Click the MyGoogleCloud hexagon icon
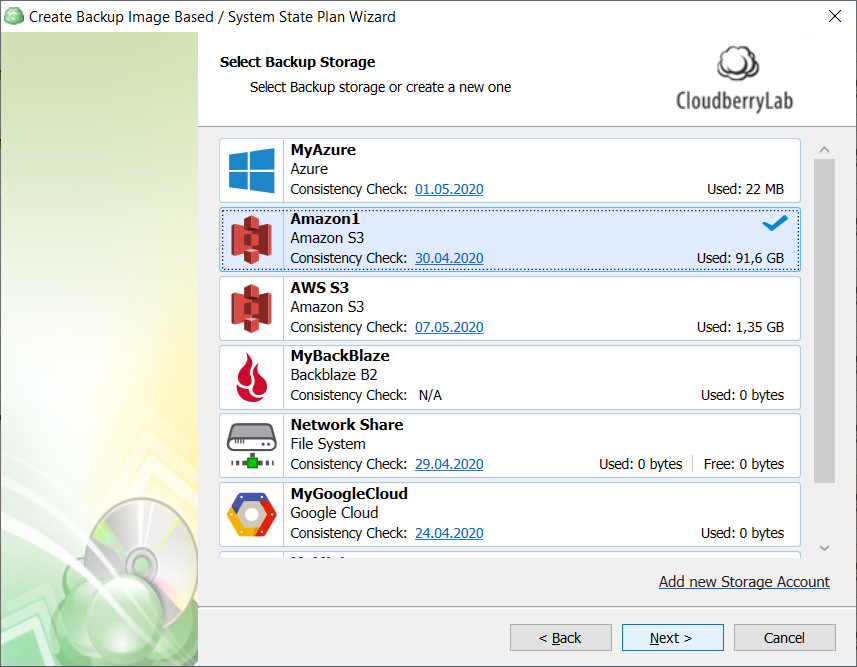 pos(251,514)
